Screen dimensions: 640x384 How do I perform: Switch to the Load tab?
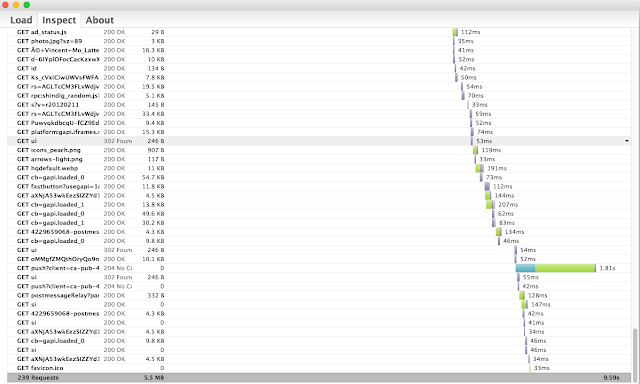click(21, 20)
